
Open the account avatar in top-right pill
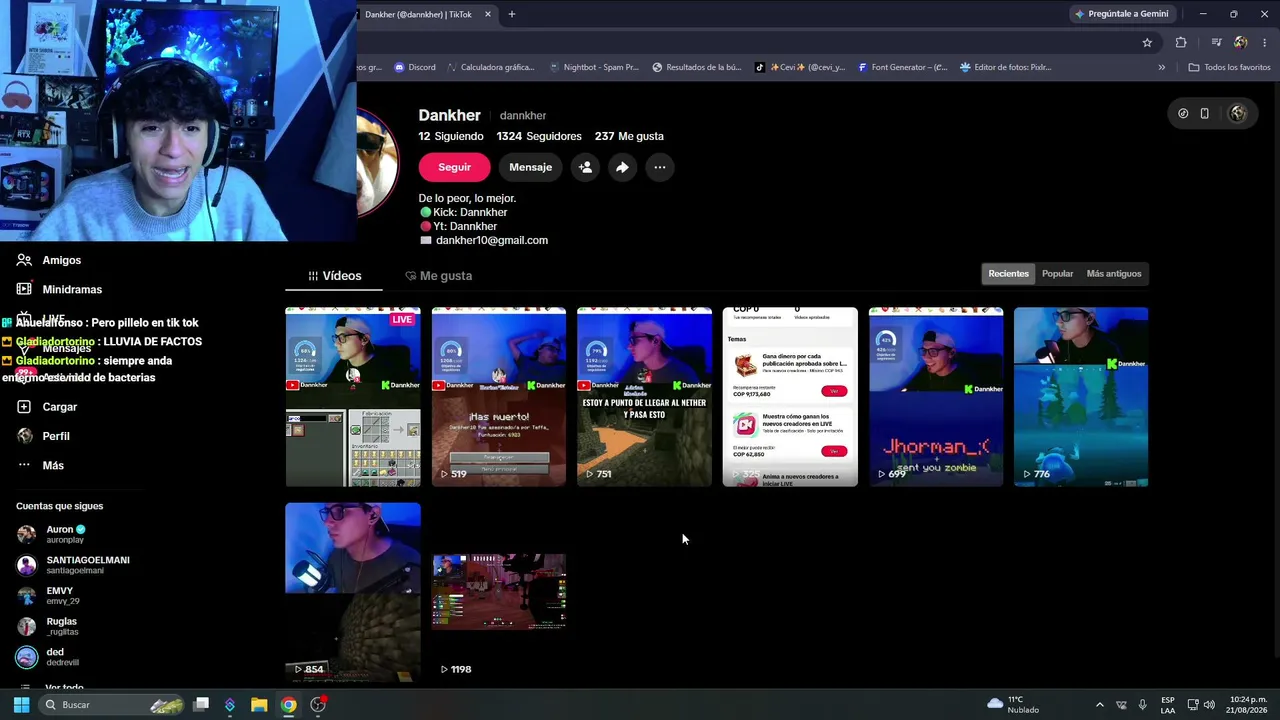(x=1238, y=113)
